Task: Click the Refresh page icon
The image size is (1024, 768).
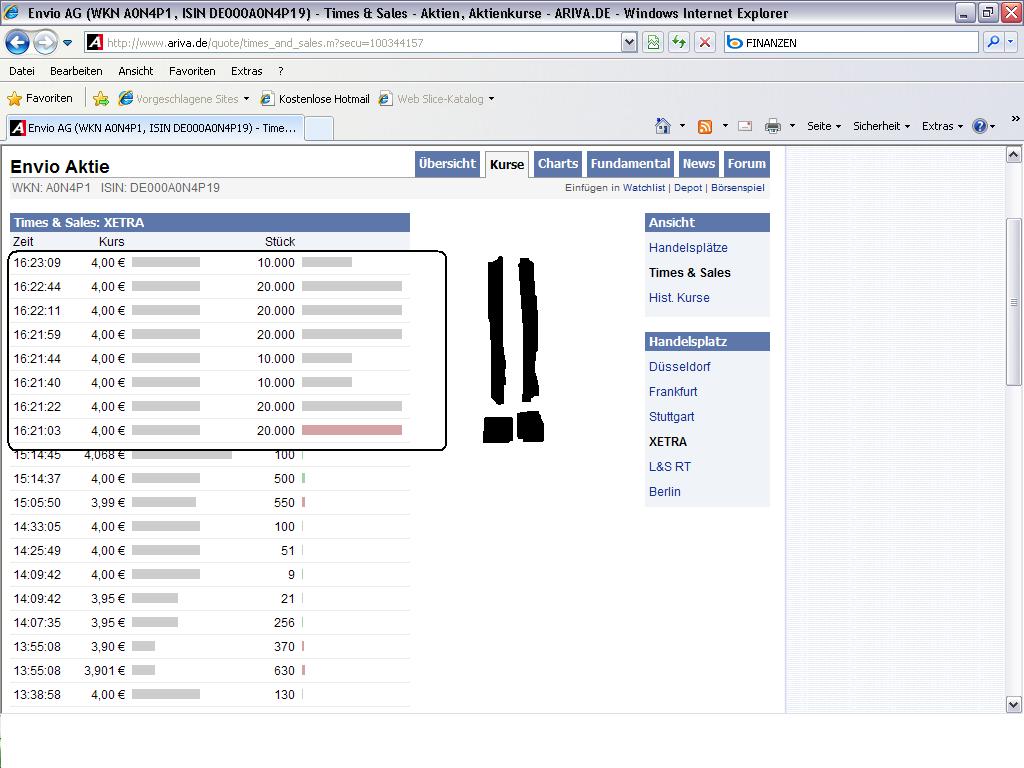Action: [679, 42]
